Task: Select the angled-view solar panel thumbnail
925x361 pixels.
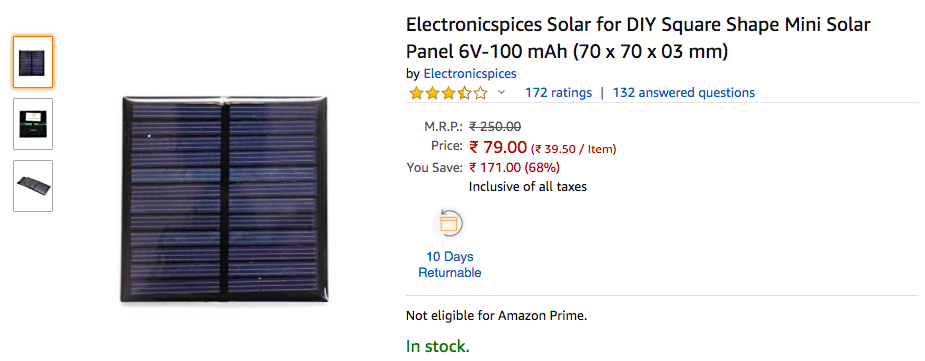Action: coord(33,186)
